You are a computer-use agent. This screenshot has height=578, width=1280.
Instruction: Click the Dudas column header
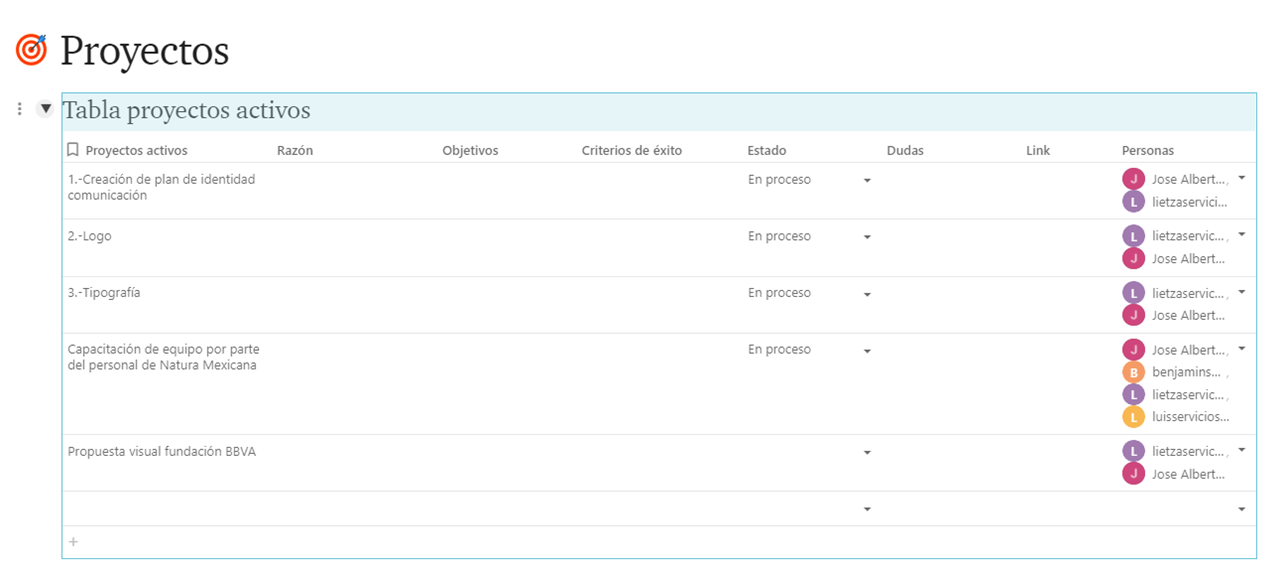point(905,150)
